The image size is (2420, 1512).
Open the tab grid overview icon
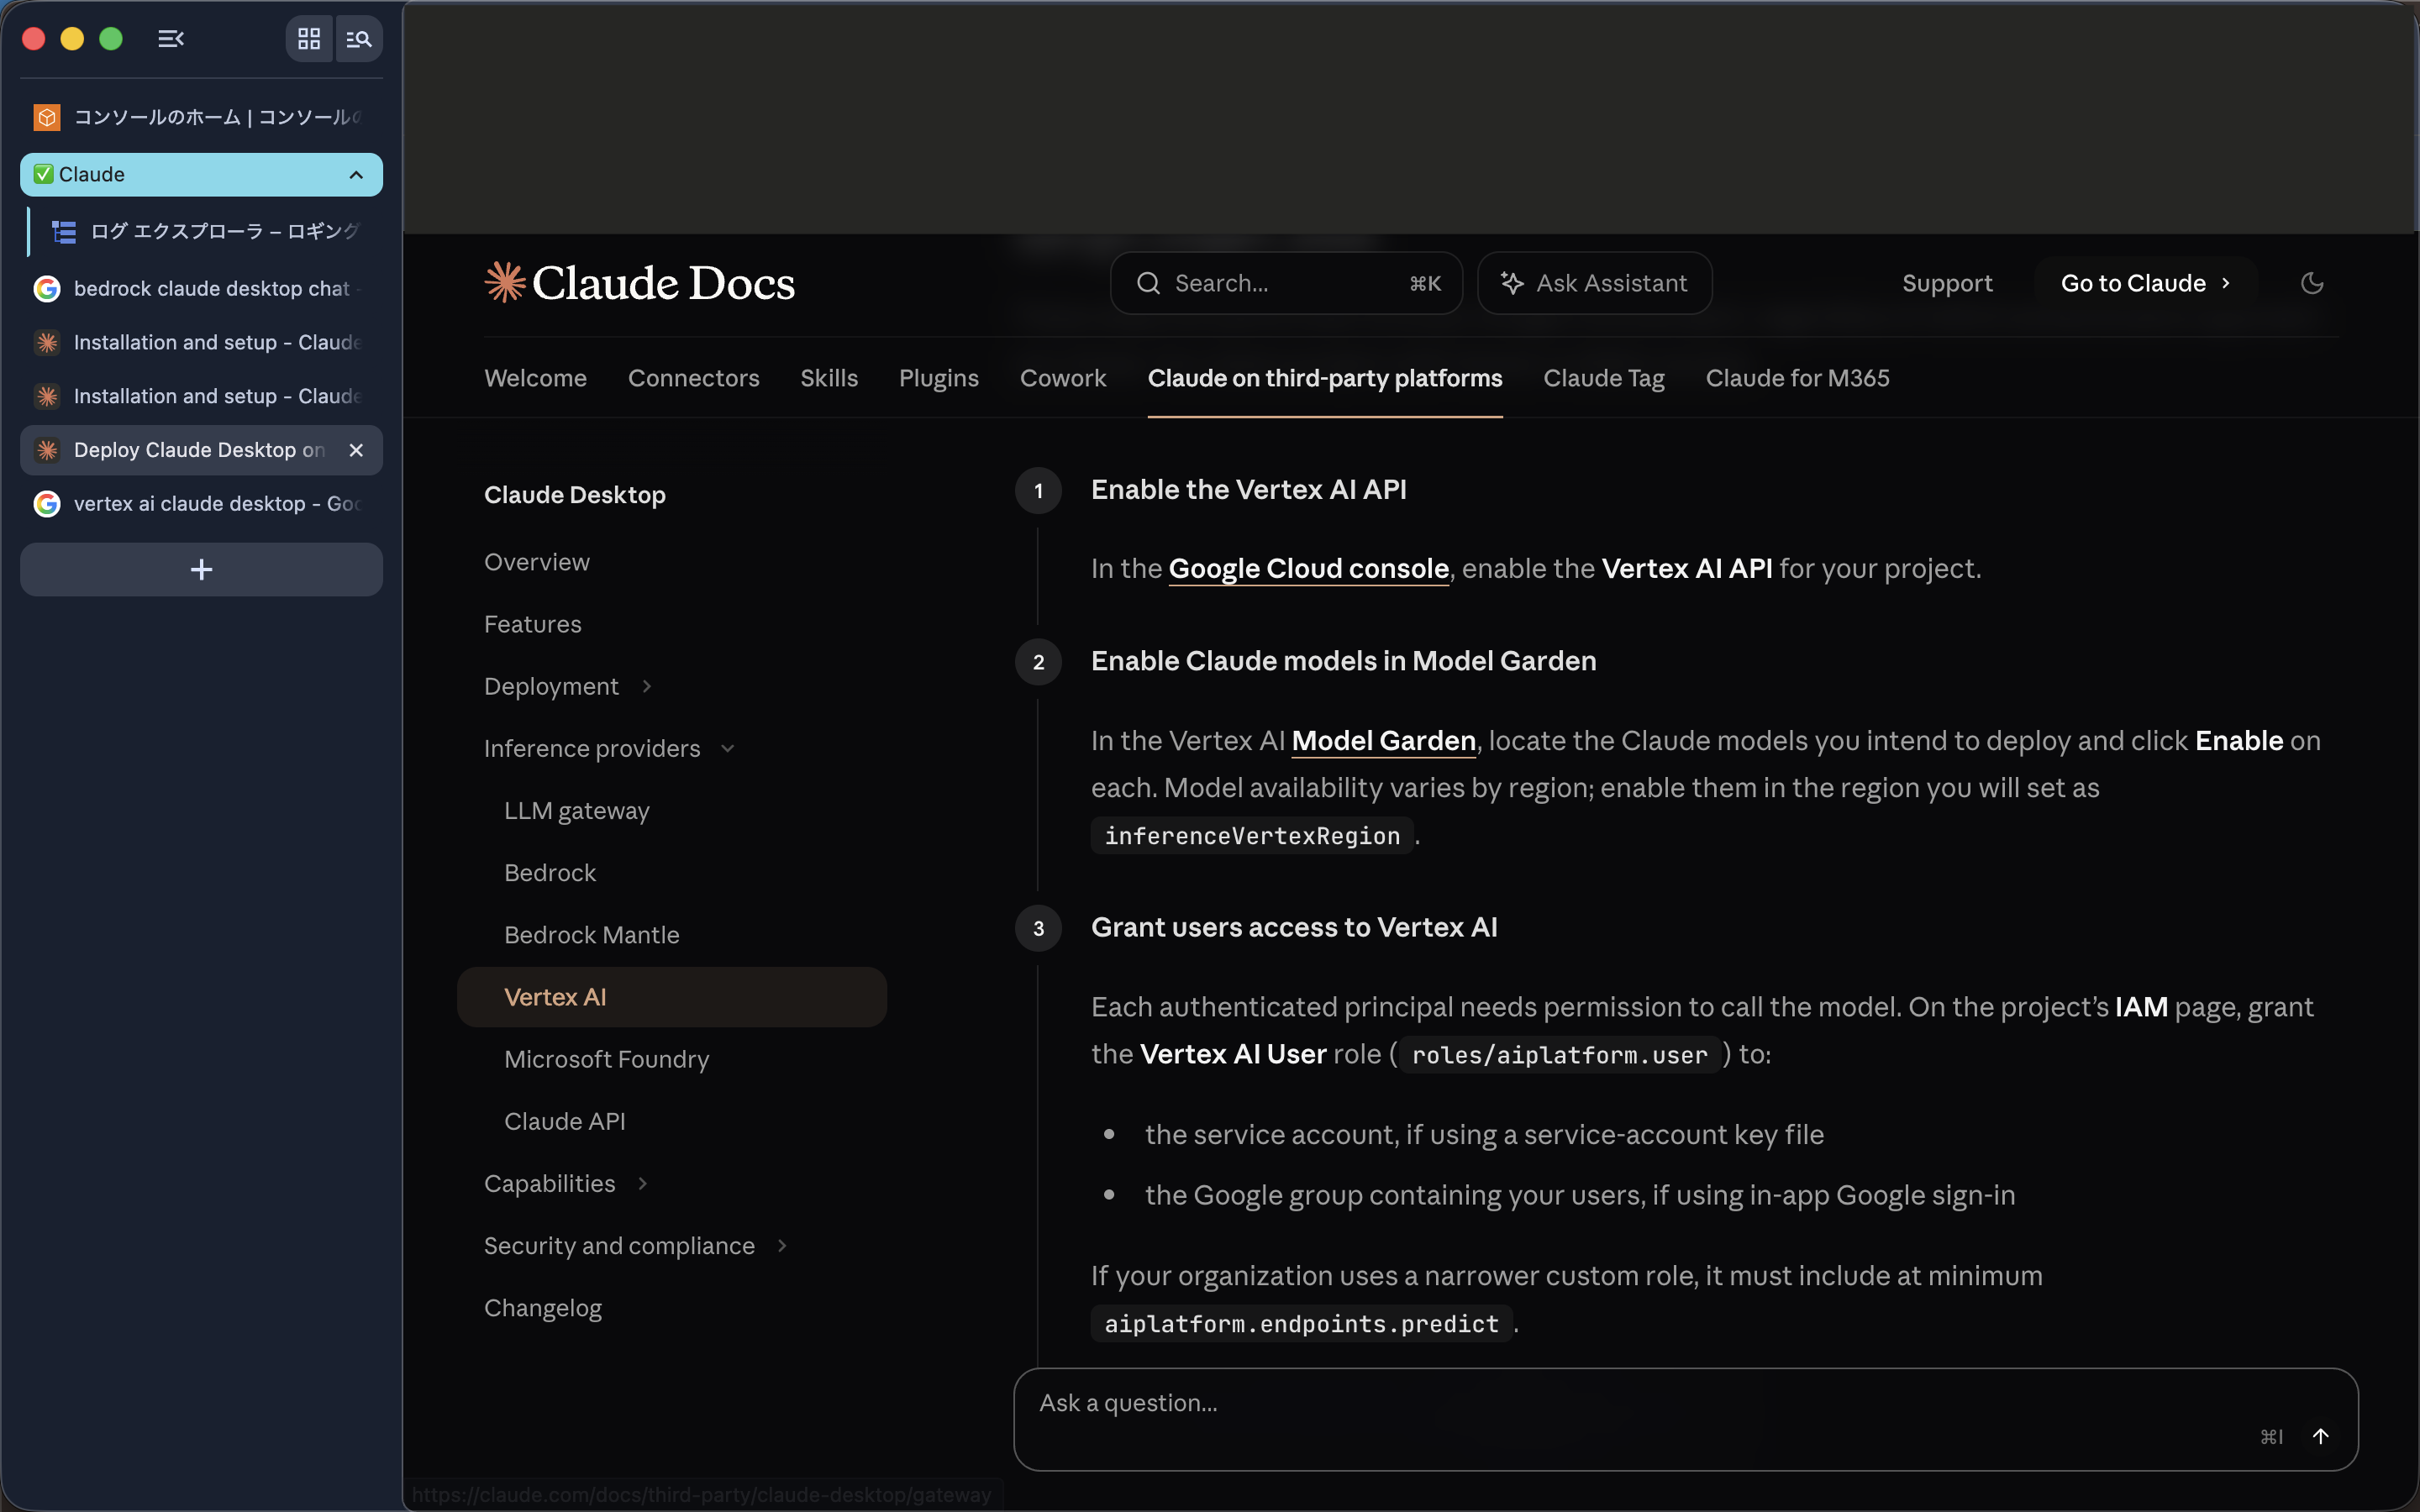[309, 39]
